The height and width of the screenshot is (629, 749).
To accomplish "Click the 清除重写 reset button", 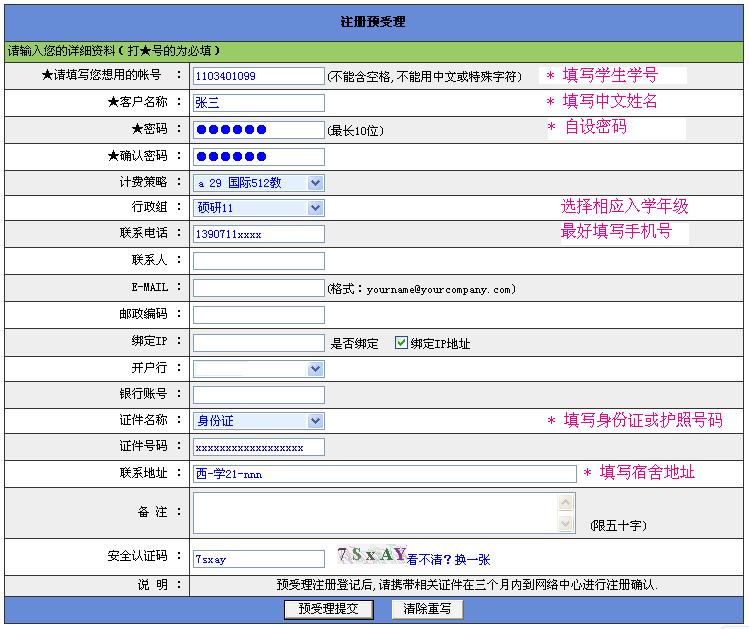I will [427, 609].
